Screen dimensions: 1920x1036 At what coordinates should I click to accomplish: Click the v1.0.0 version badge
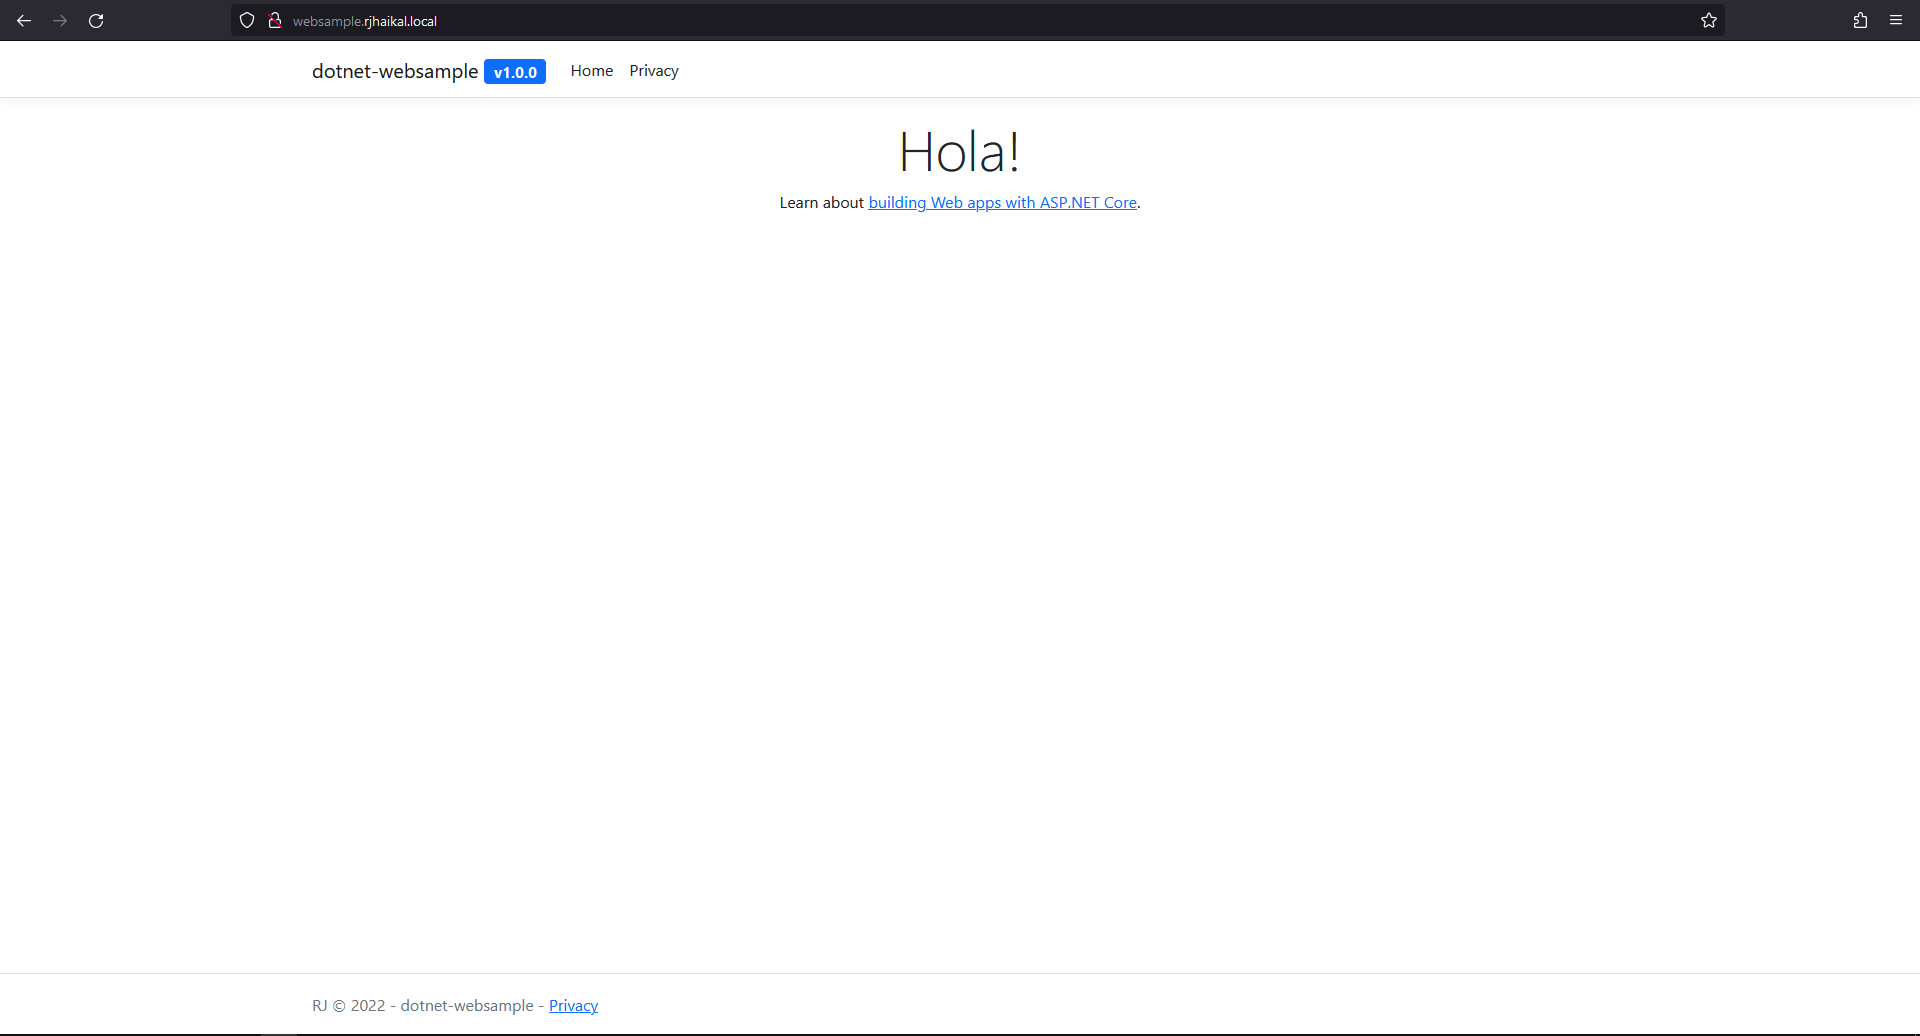515,72
